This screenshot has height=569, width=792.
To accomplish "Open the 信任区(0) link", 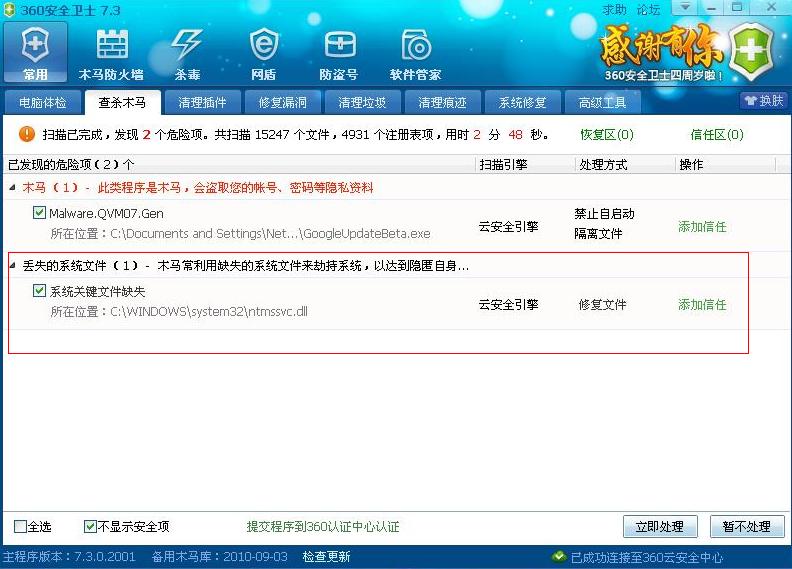I will pyautogui.click(x=717, y=134).
